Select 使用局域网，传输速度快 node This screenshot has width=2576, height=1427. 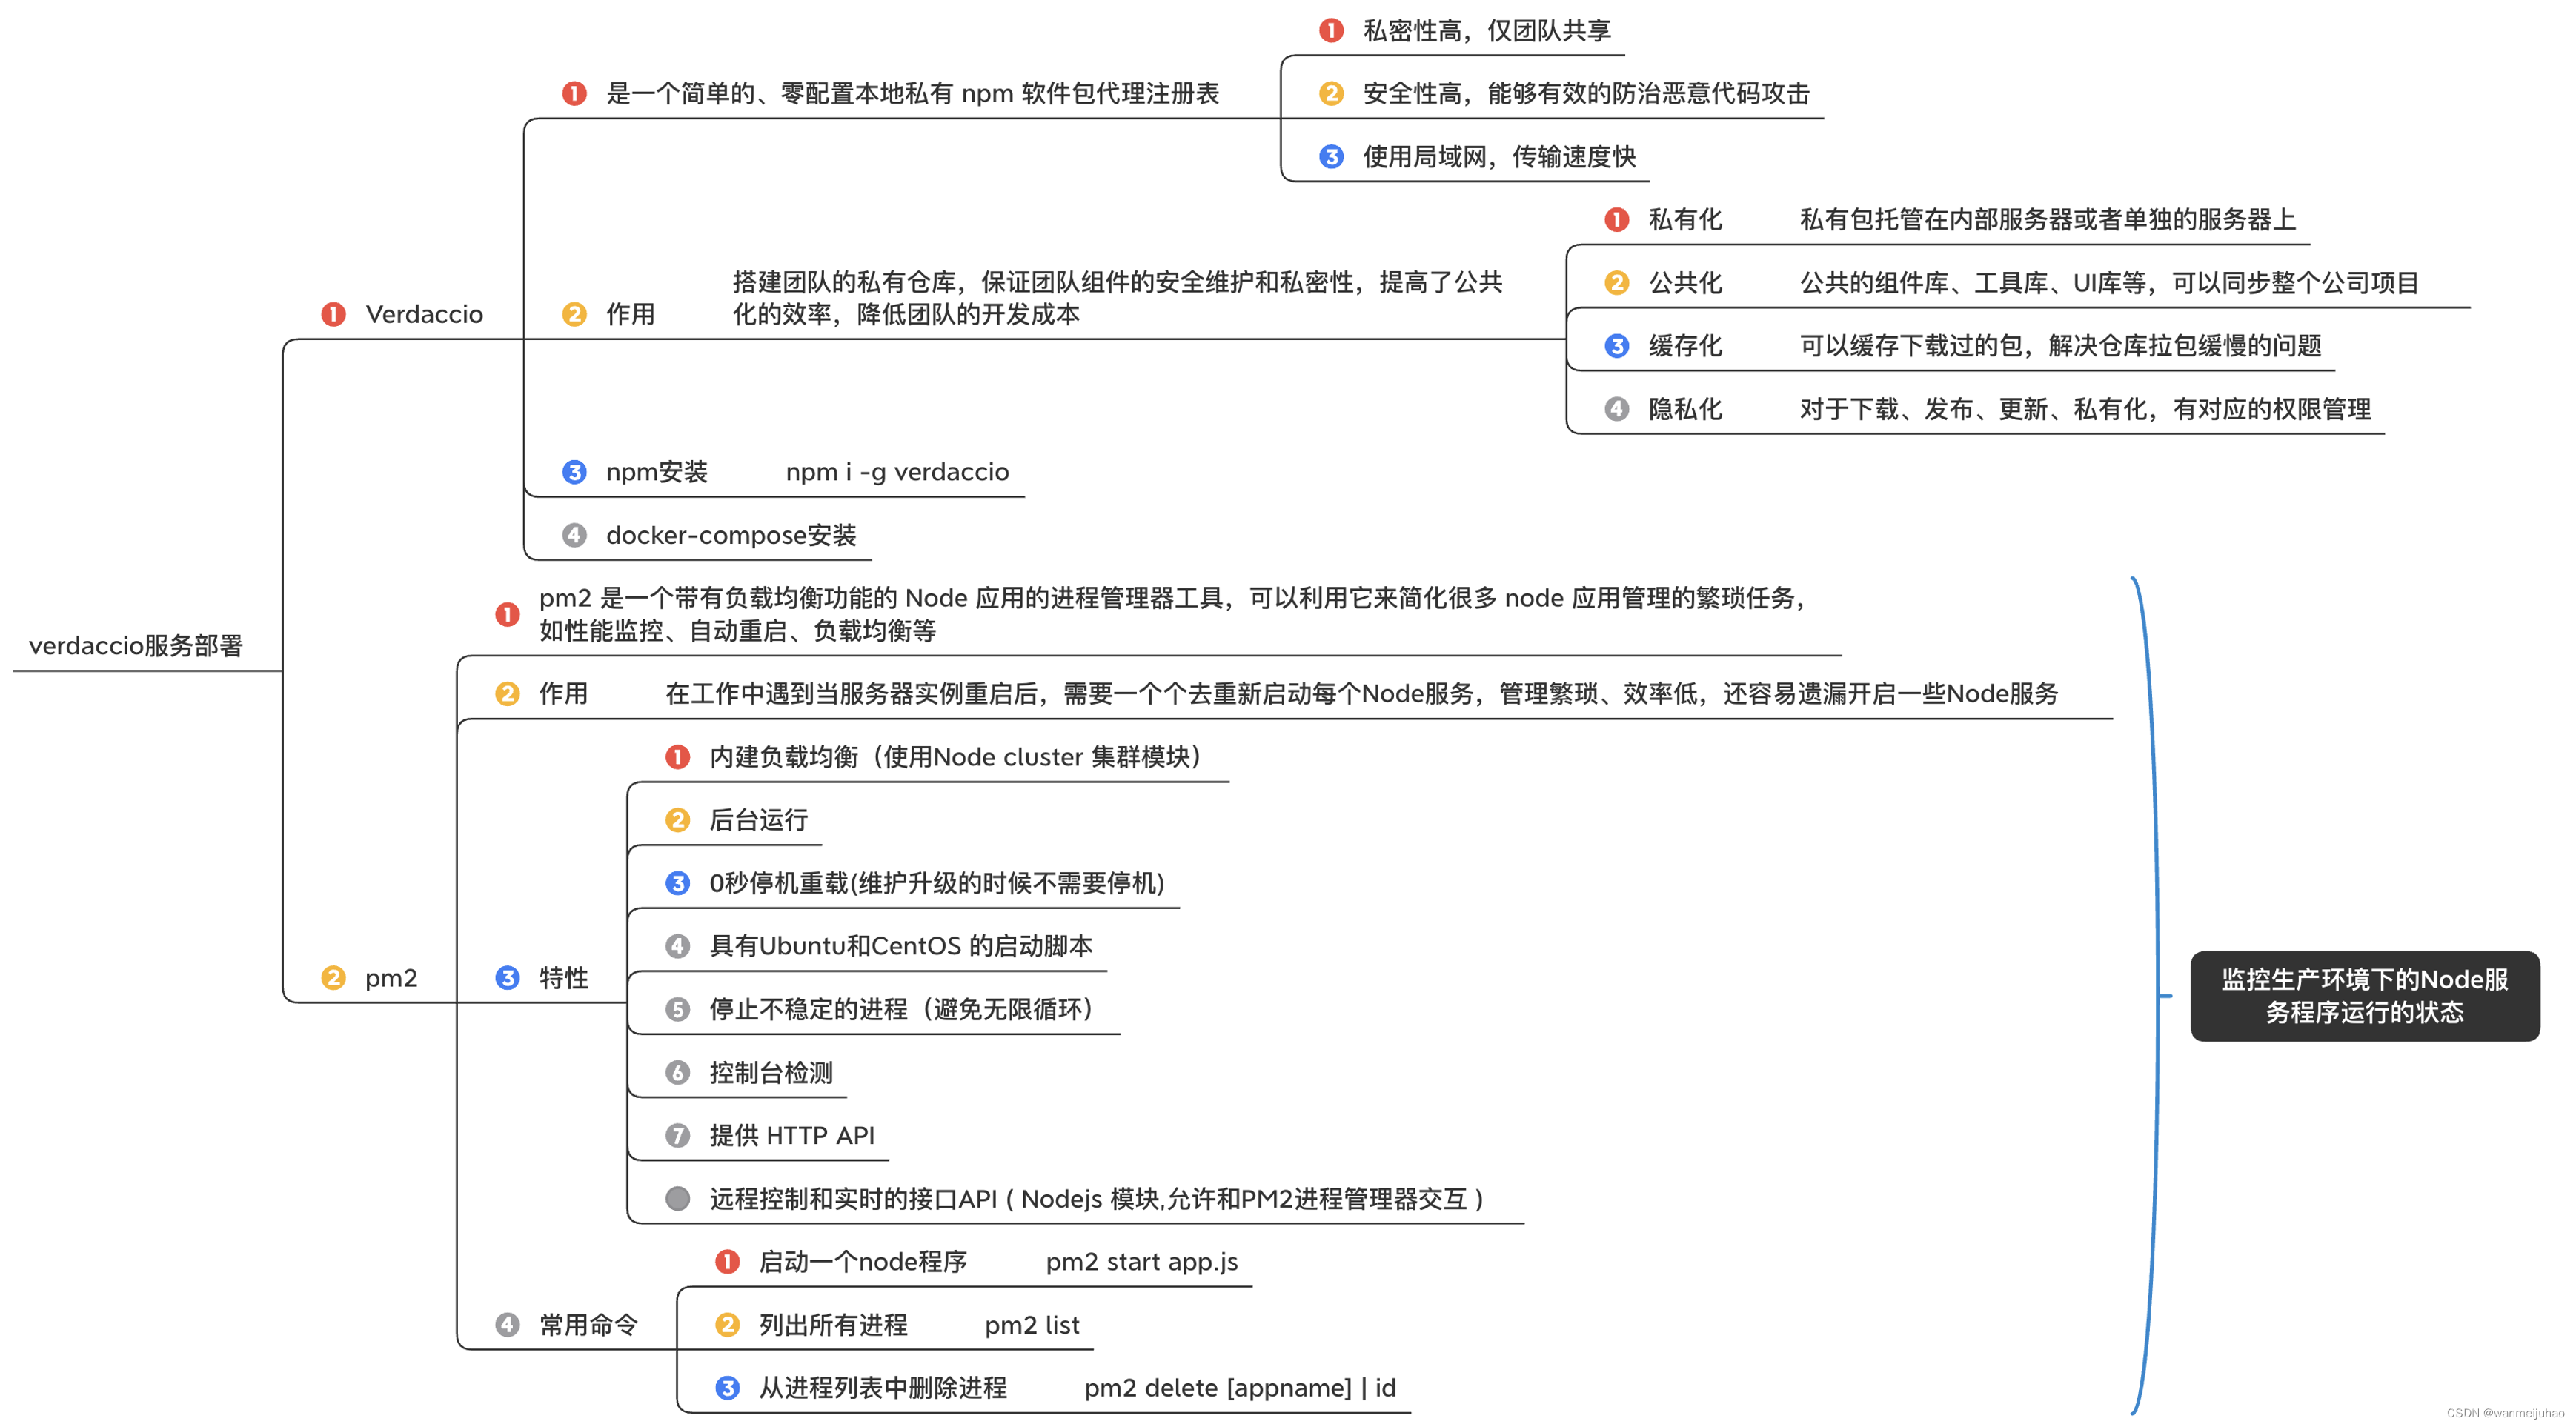(x=1499, y=156)
